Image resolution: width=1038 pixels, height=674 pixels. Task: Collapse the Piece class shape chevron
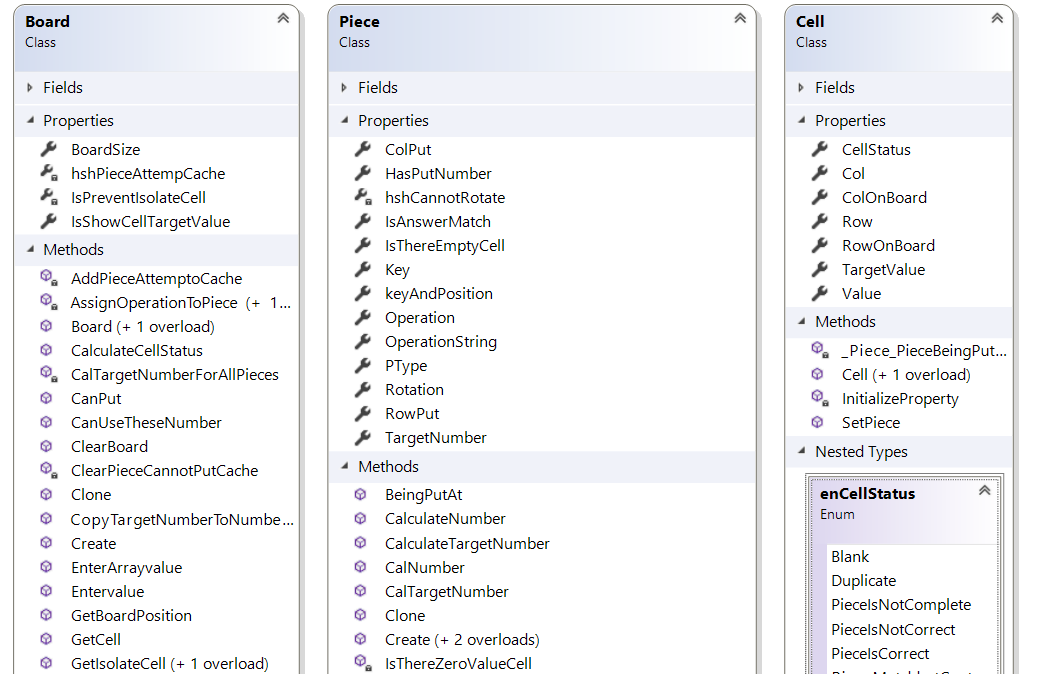740,19
